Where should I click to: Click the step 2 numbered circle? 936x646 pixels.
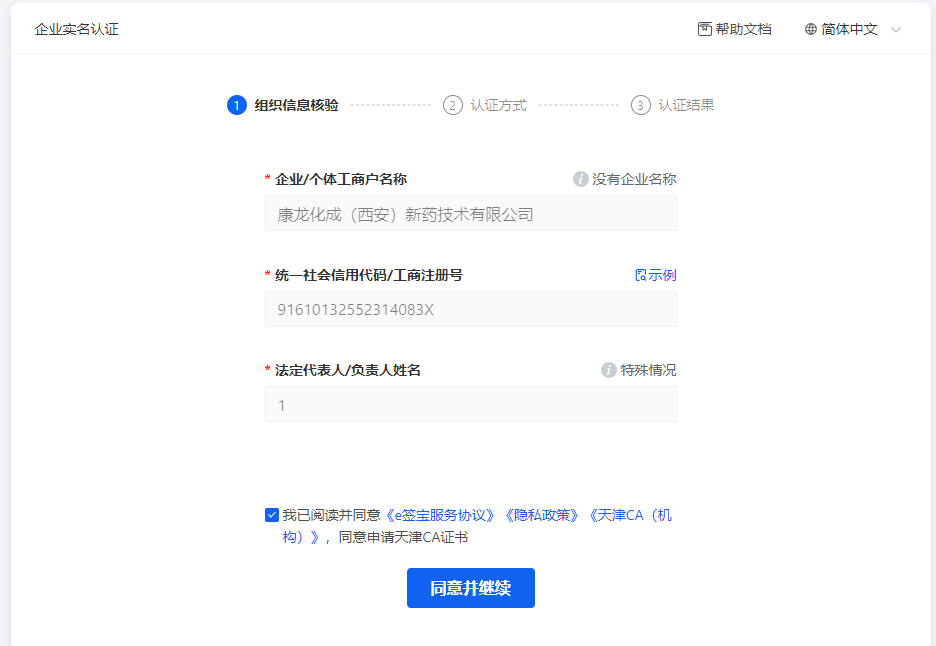pos(453,105)
